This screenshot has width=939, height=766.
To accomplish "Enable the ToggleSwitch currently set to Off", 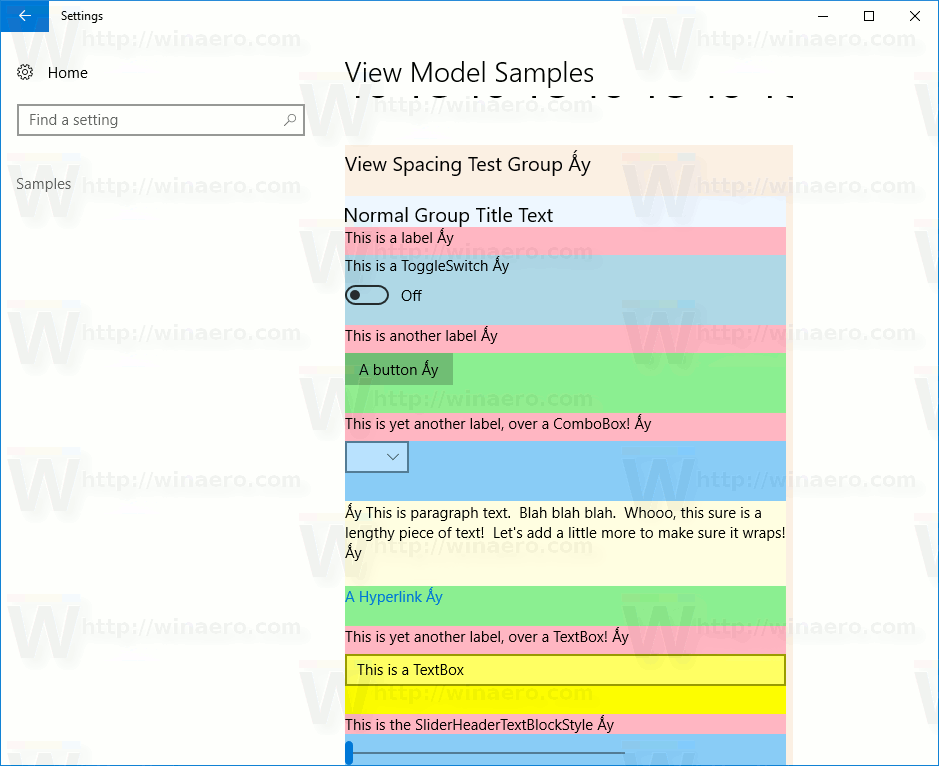I will [x=367, y=295].
